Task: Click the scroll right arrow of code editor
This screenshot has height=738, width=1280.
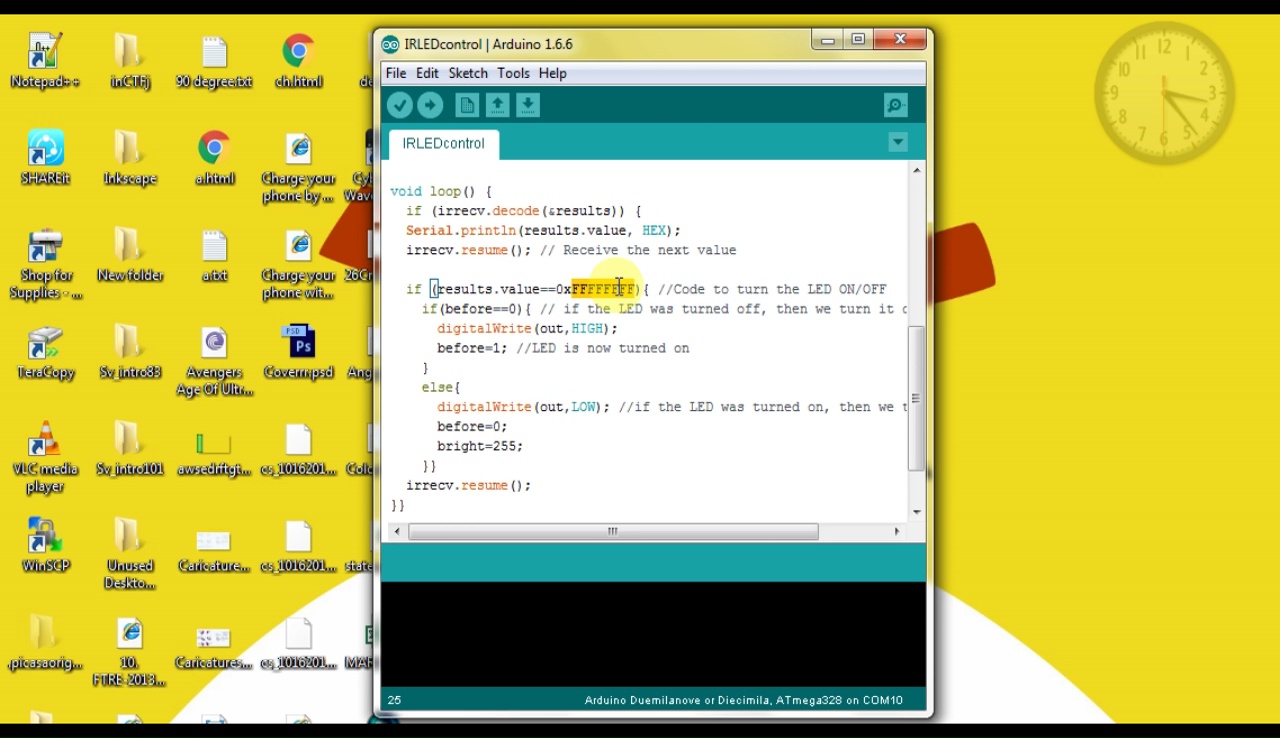Action: (x=896, y=532)
